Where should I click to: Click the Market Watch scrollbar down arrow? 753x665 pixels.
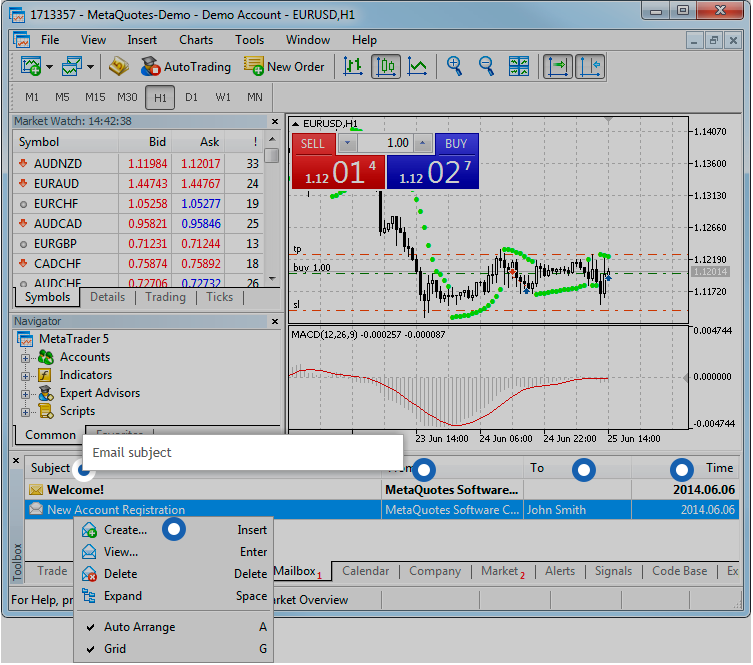pos(272,278)
